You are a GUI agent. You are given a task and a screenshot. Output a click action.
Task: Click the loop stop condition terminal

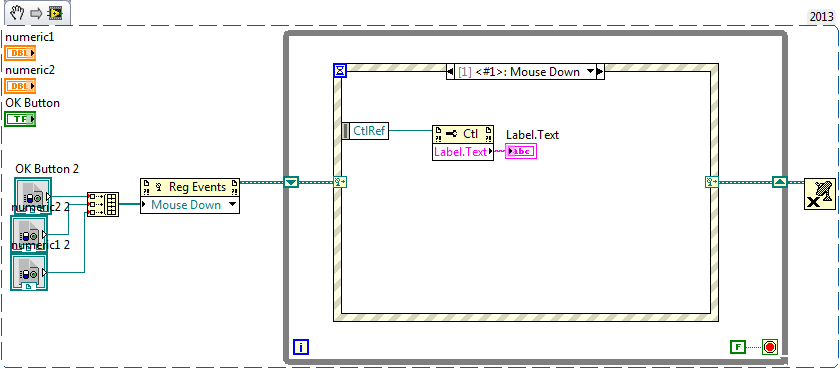tap(770, 347)
